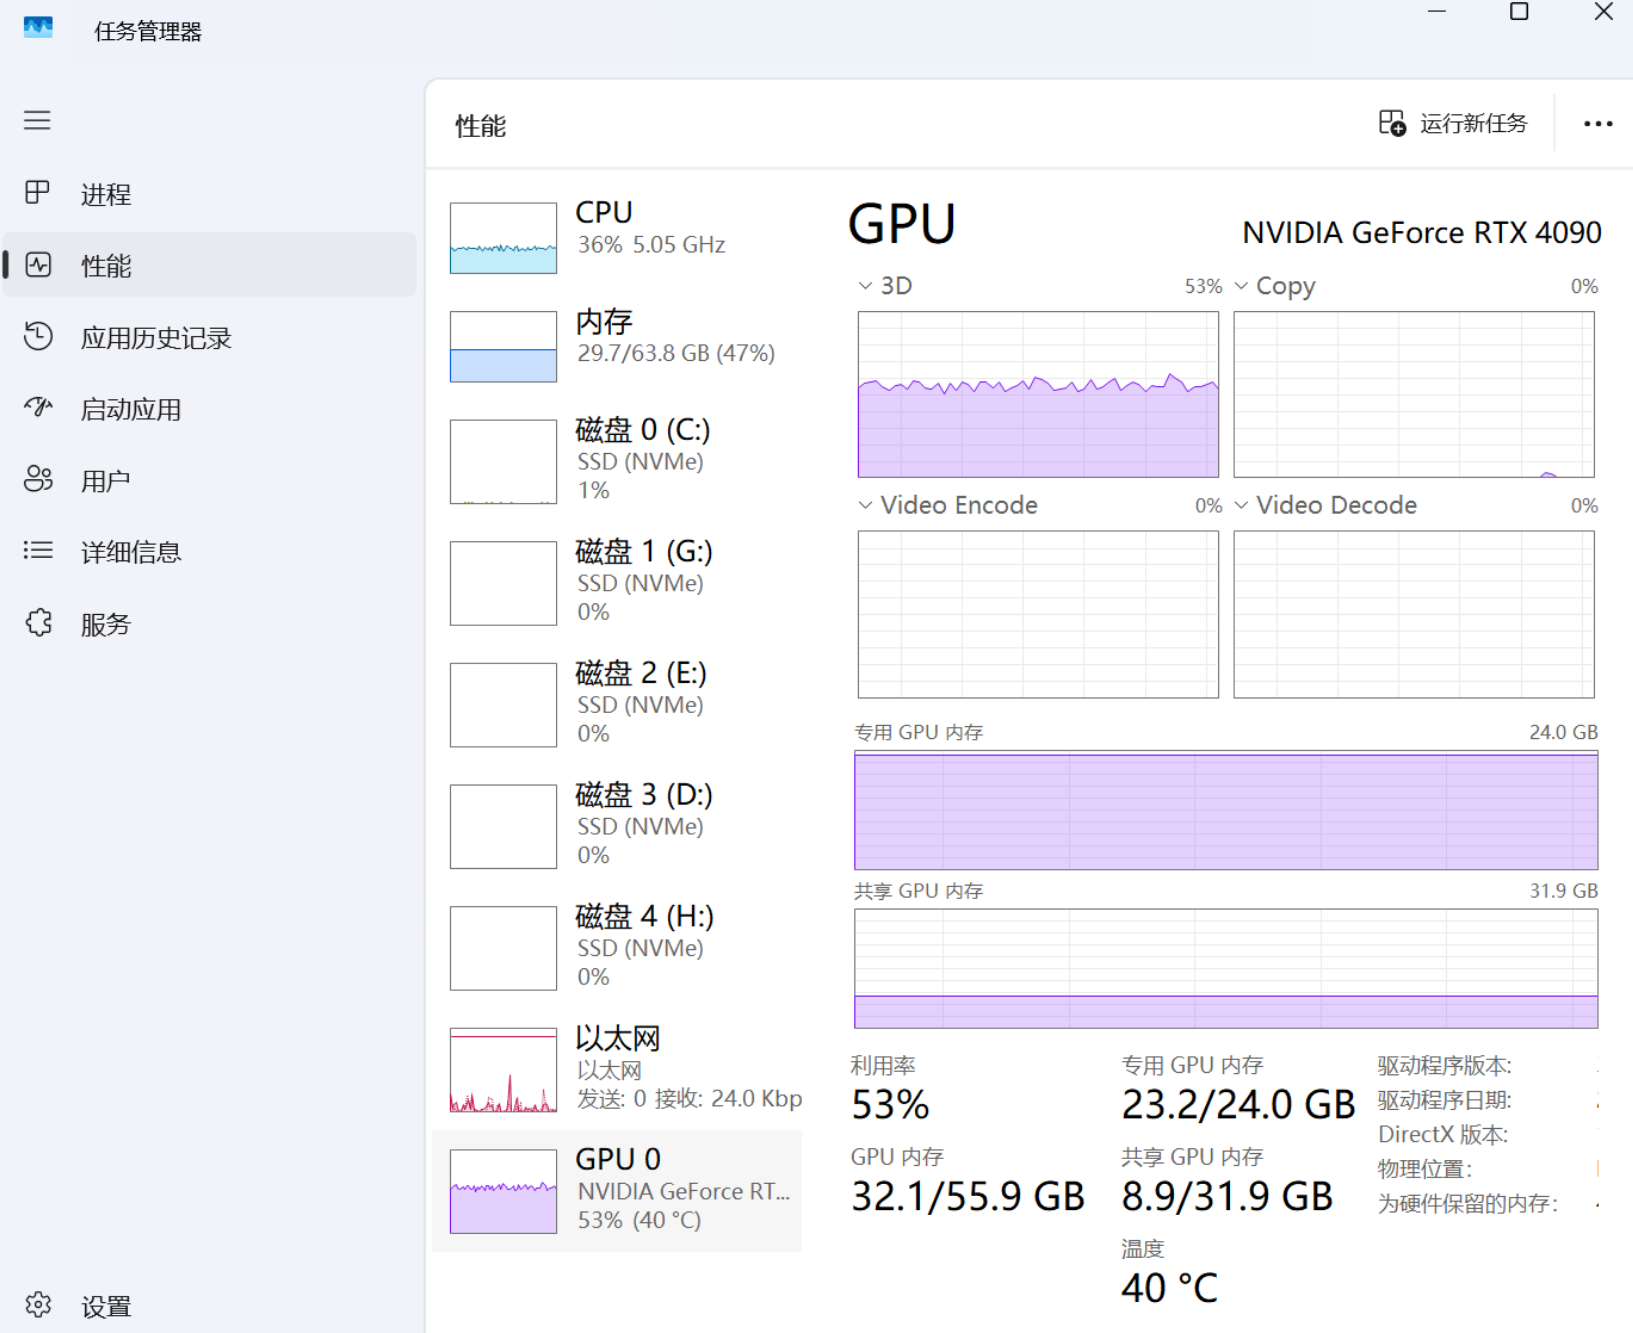Screen dimensions: 1633x1333
Task: Select the 用户 users icon
Action: point(38,480)
